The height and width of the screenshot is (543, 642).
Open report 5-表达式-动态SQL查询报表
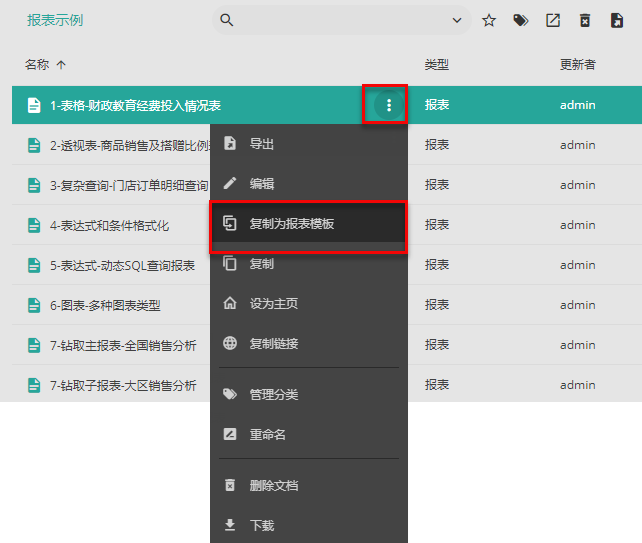point(122,266)
